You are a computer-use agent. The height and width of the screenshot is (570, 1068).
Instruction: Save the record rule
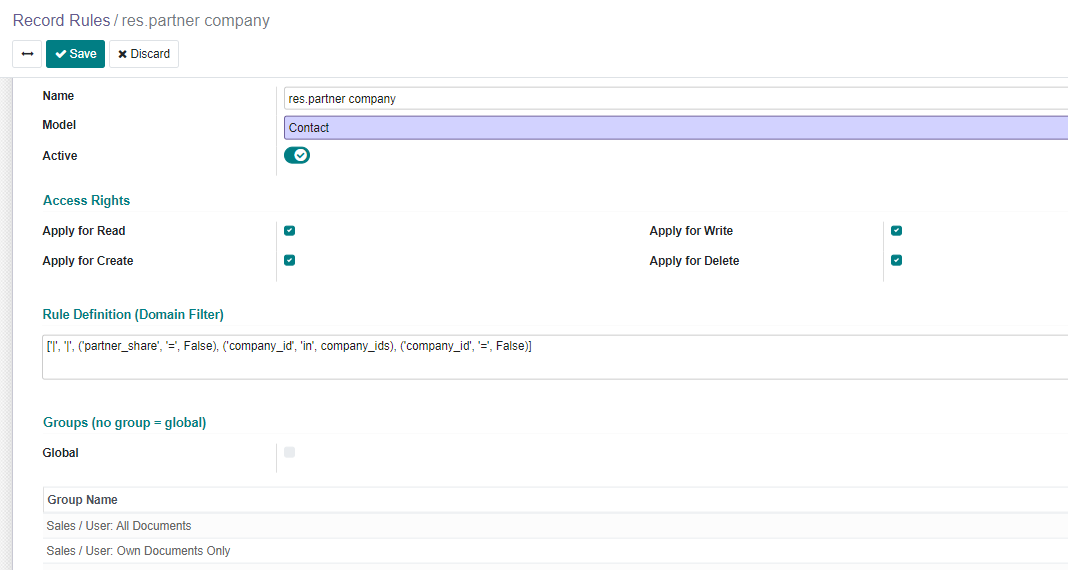click(75, 54)
